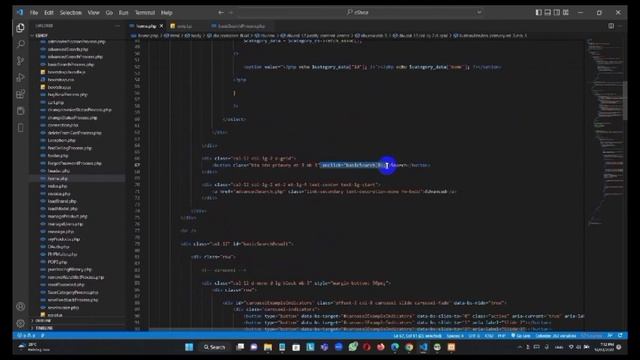Open the Accounts menu icon

click(x=20, y=307)
